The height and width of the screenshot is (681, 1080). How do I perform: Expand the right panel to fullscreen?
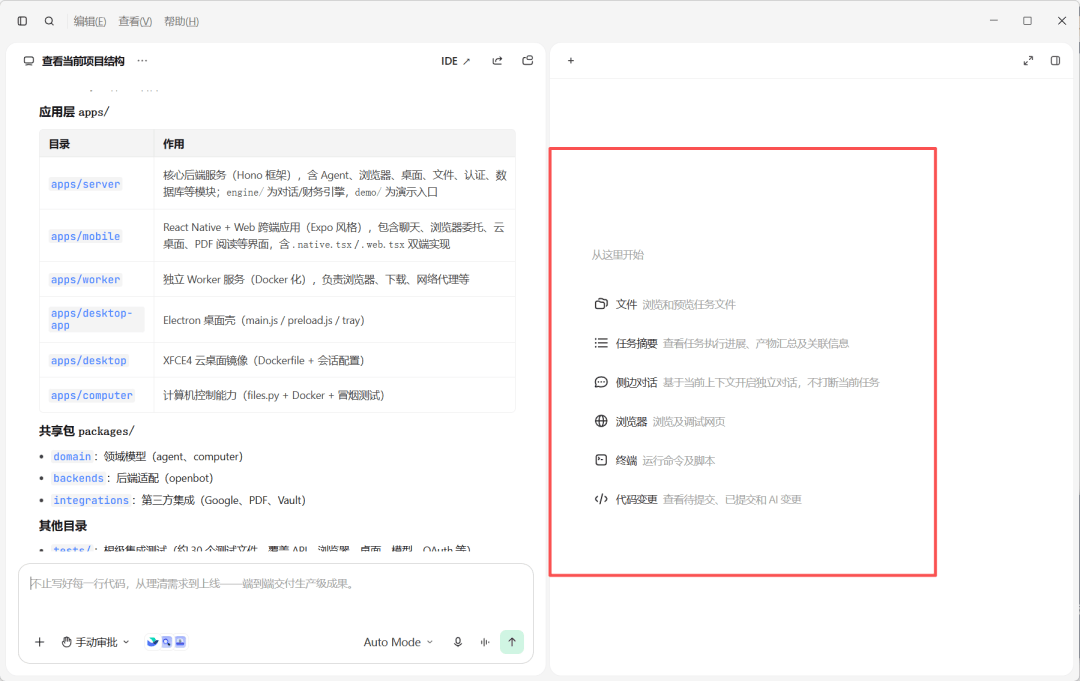1028,61
